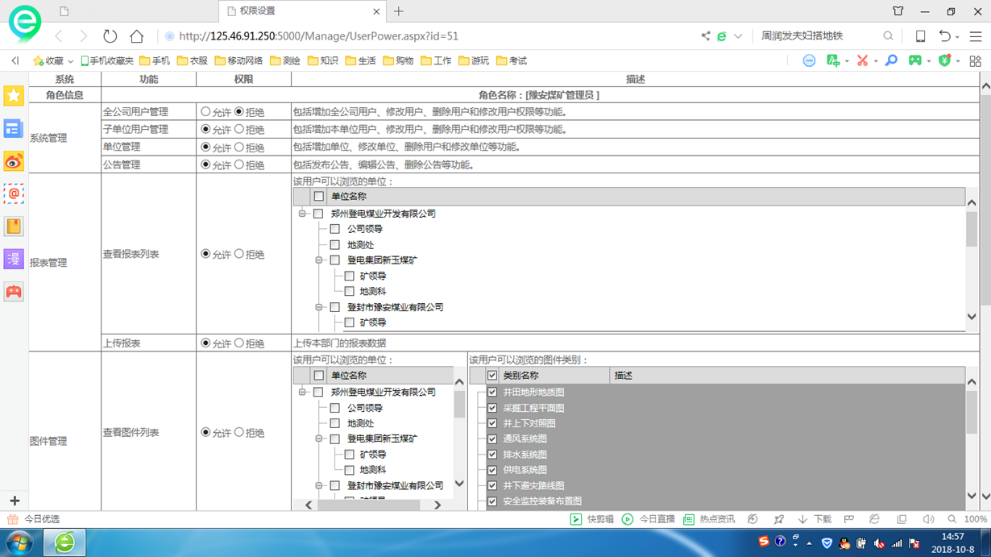Go to the browser home page icon
The image size is (991, 557).
pyautogui.click(x=137, y=36)
